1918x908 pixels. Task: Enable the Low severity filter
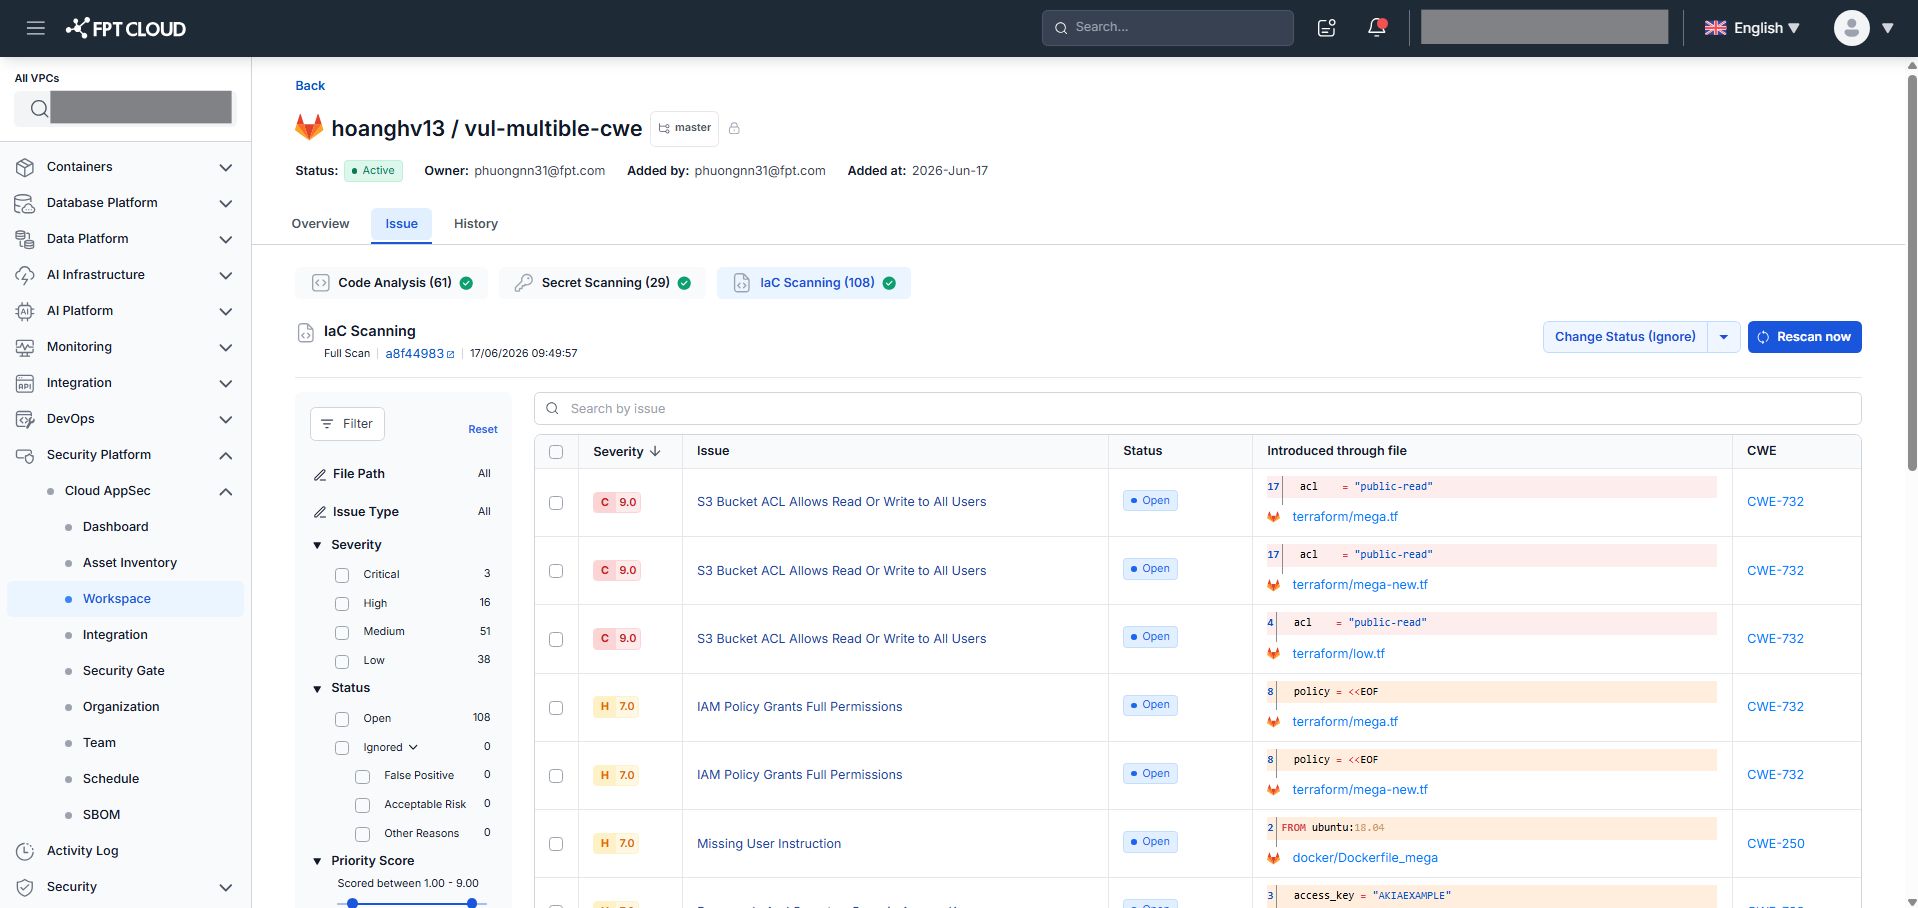coord(342,662)
